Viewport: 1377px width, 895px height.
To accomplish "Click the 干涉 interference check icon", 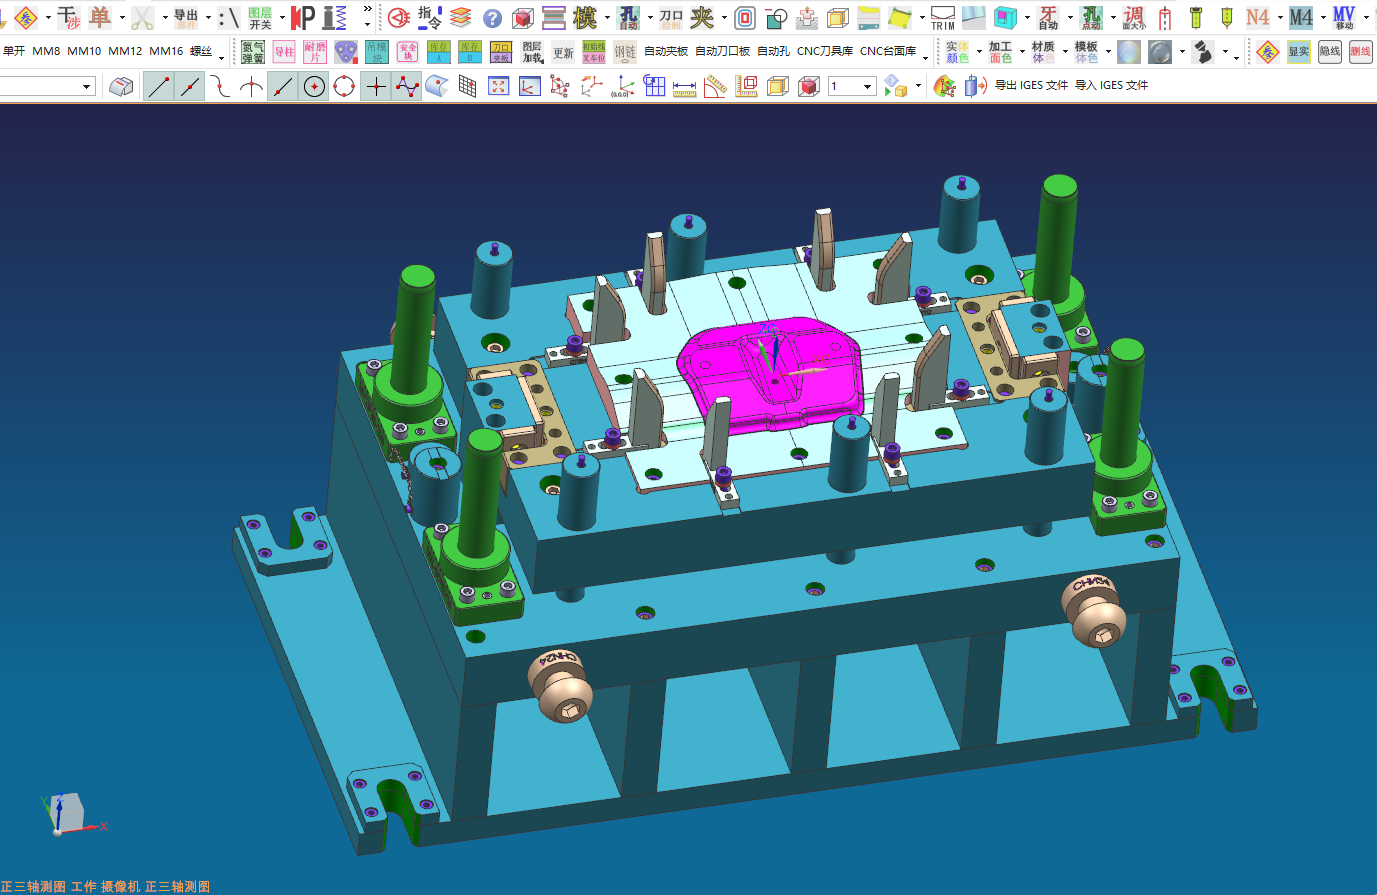I will coord(68,17).
